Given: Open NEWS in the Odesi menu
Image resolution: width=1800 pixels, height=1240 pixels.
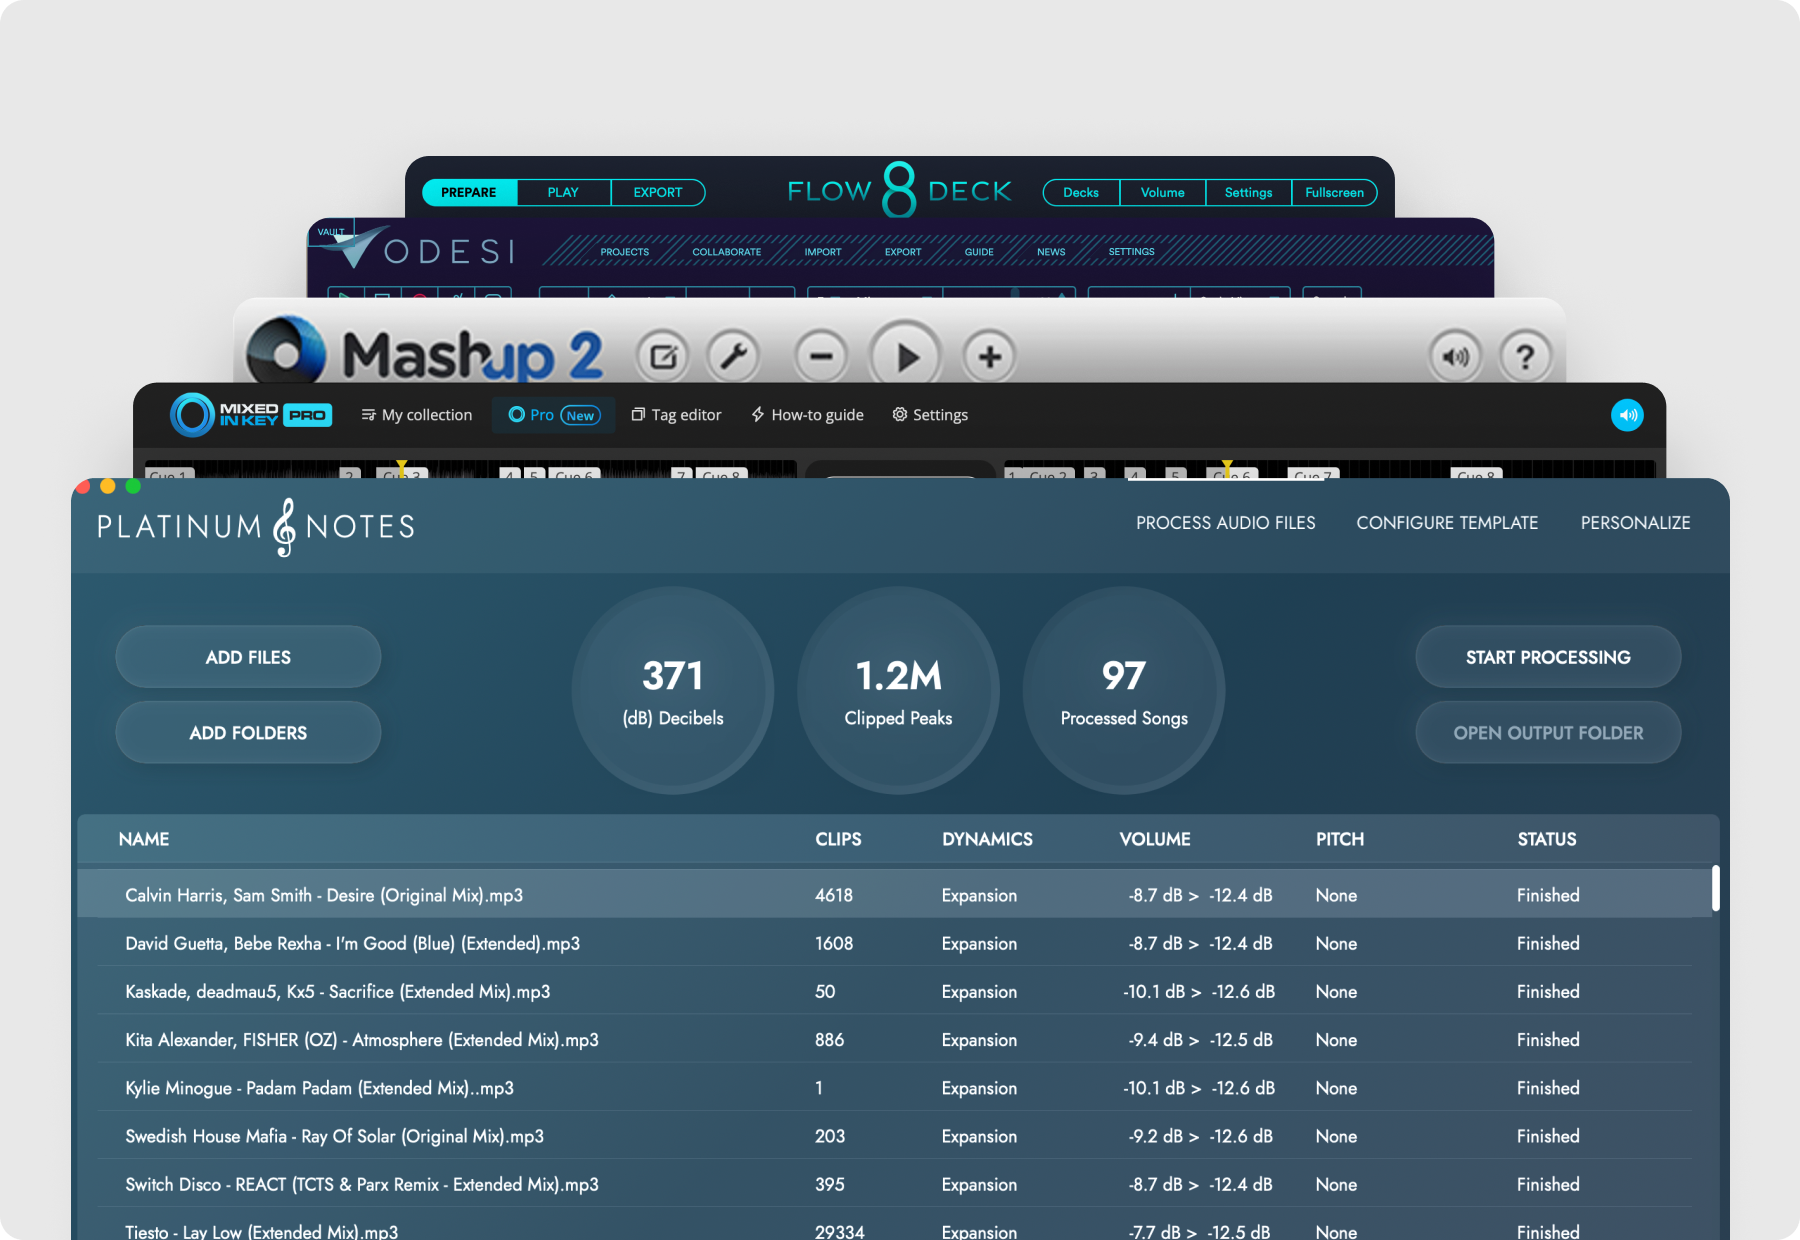Looking at the screenshot, I should 1051,252.
